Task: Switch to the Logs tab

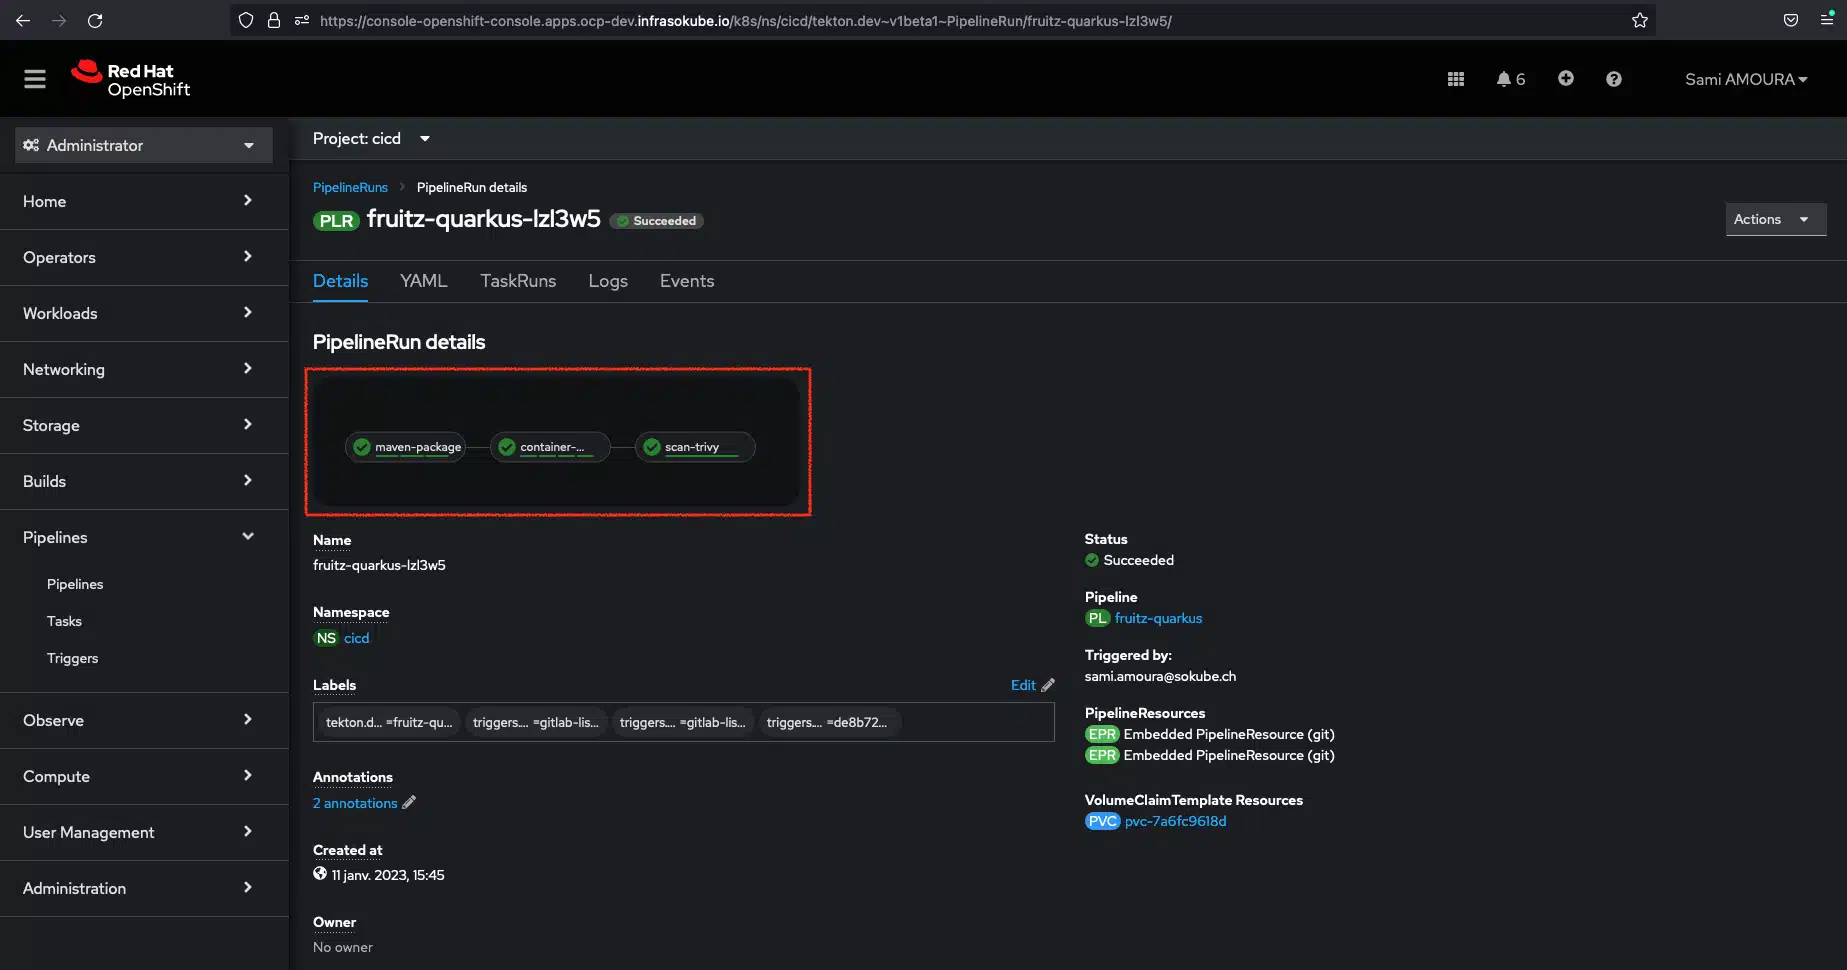Action: pyautogui.click(x=608, y=281)
